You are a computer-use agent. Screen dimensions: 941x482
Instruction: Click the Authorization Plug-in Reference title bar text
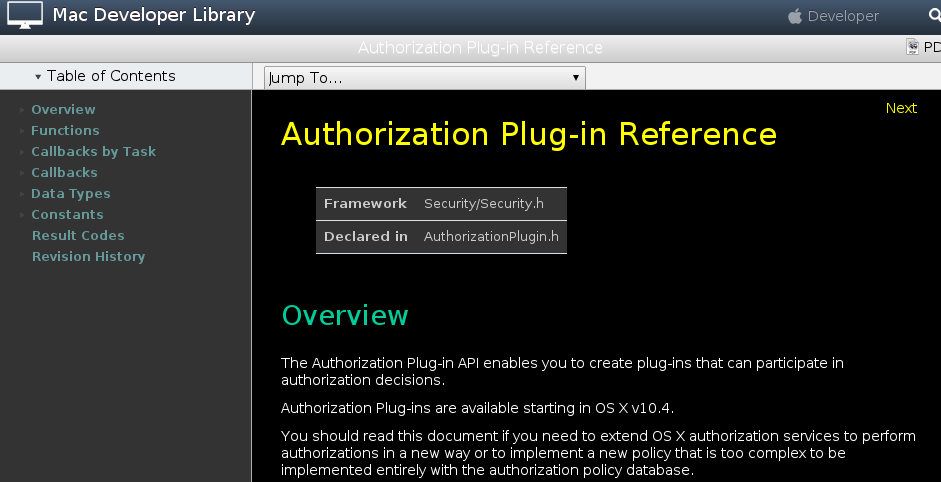[480, 48]
